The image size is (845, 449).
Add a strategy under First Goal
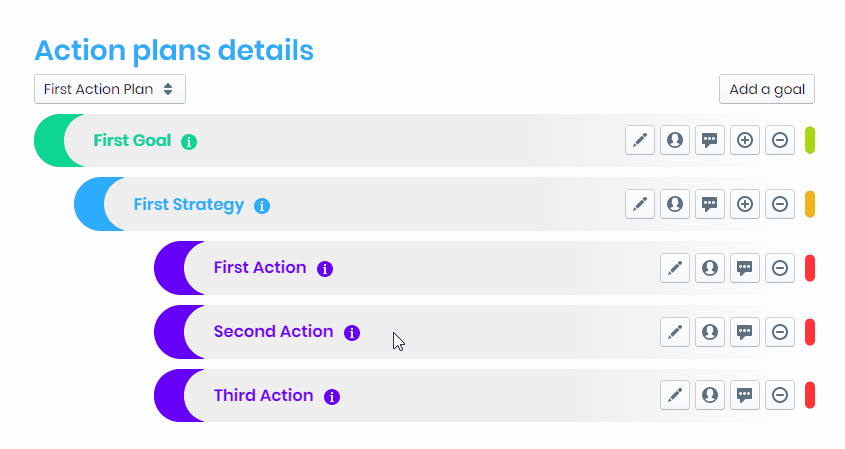(745, 140)
